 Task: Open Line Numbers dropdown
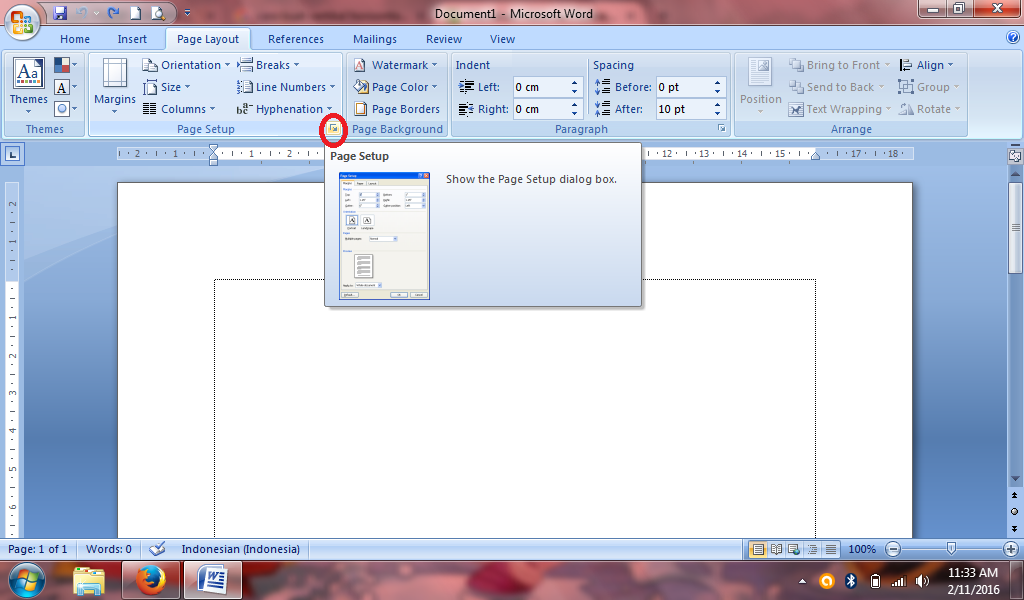pos(286,87)
